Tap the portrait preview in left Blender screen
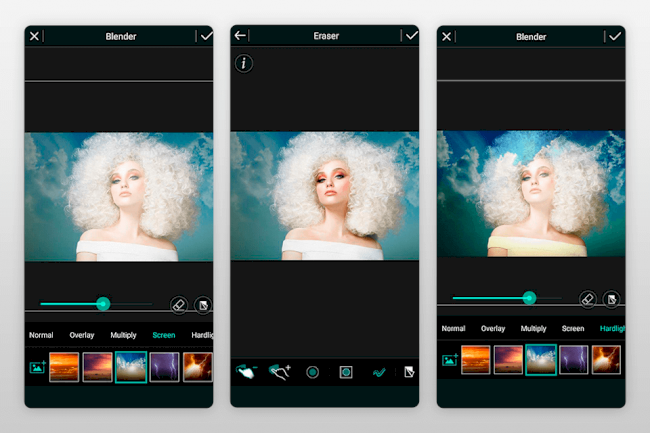Screen dimensions: 650x433 [x=119, y=197]
